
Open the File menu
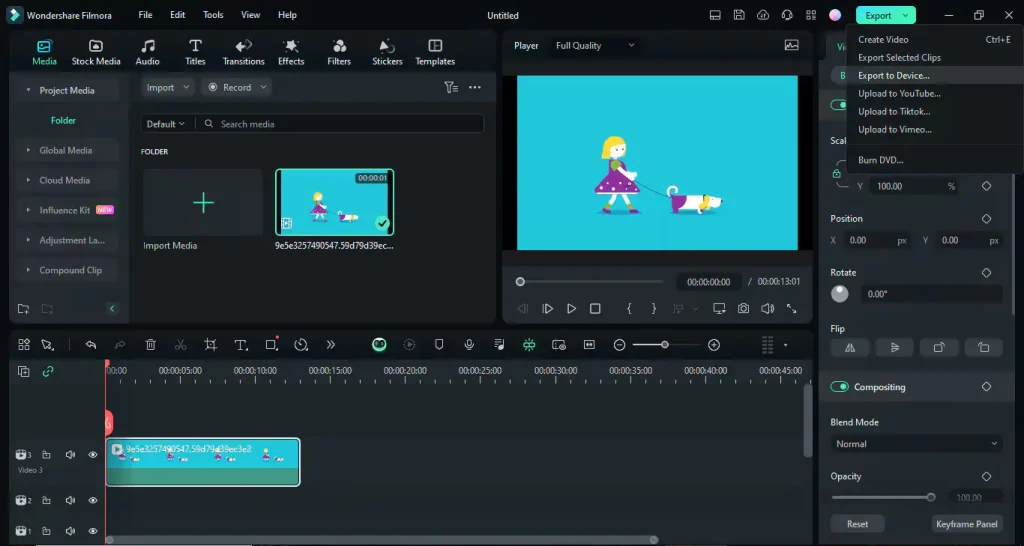145,14
